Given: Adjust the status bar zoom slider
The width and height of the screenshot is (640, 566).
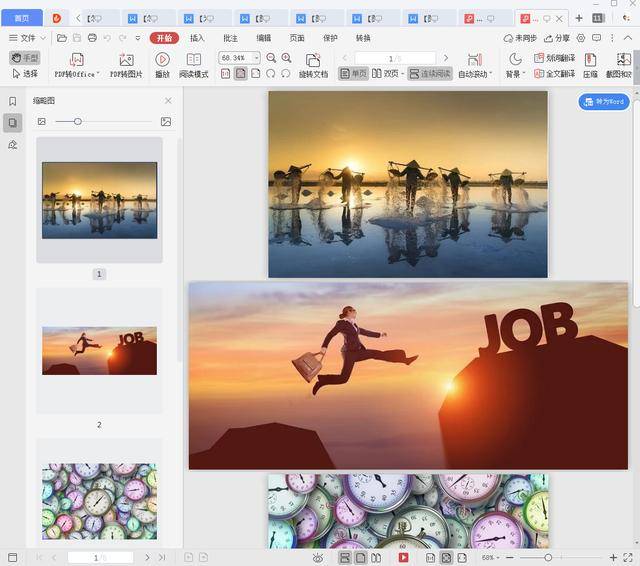Looking at the screenshot, I should (x=548, y=557).
